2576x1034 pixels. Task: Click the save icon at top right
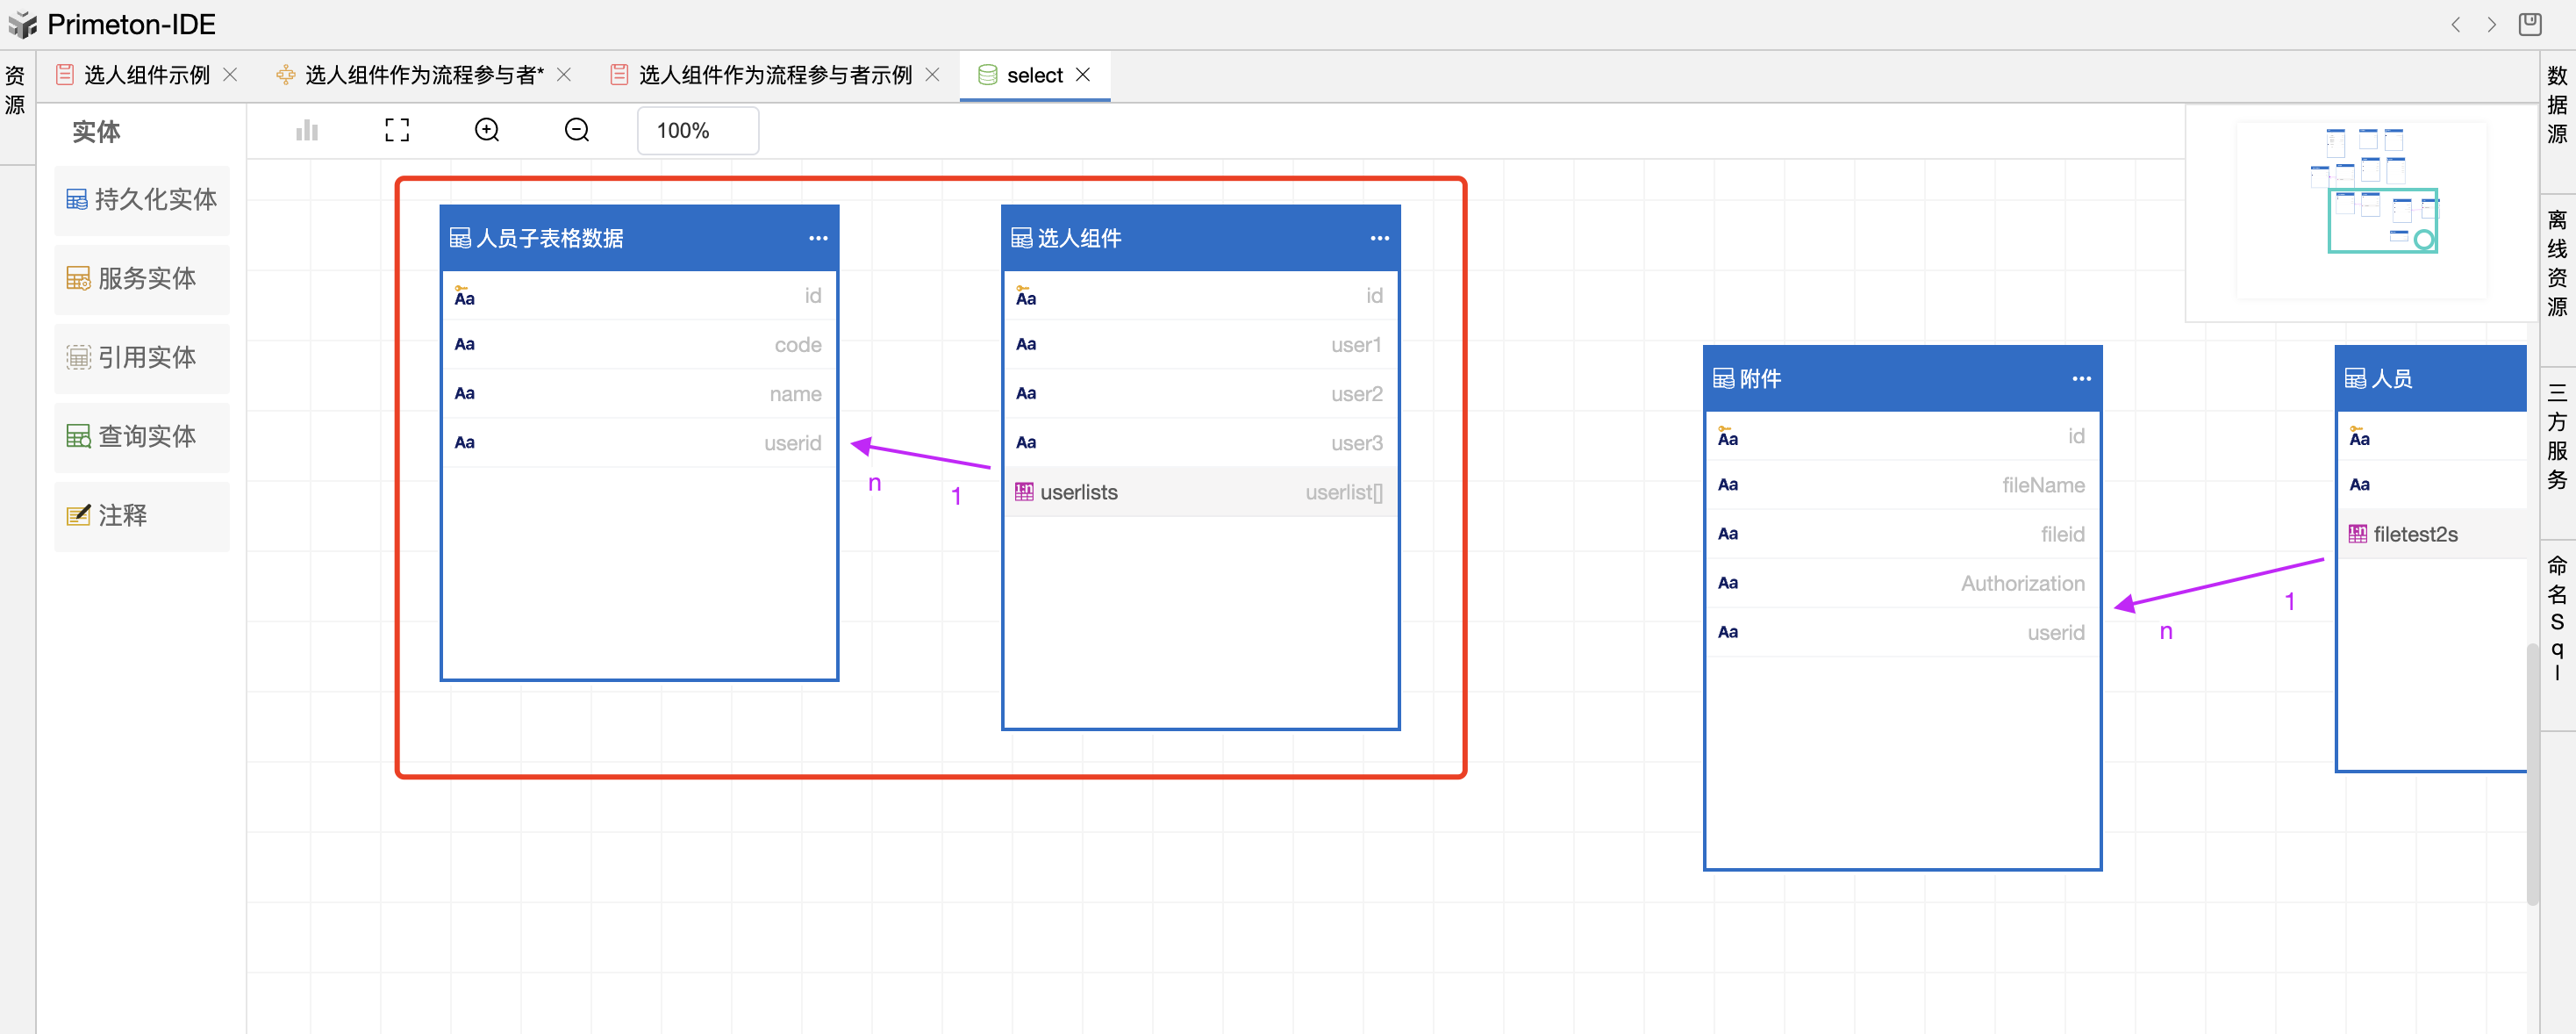(2530, 24)
